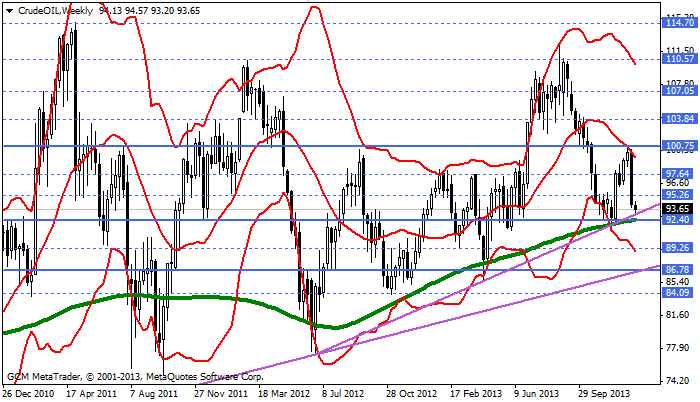The image size is (700, 402).
Task: Select the 110.57 price level label
Action: [679, 59]
